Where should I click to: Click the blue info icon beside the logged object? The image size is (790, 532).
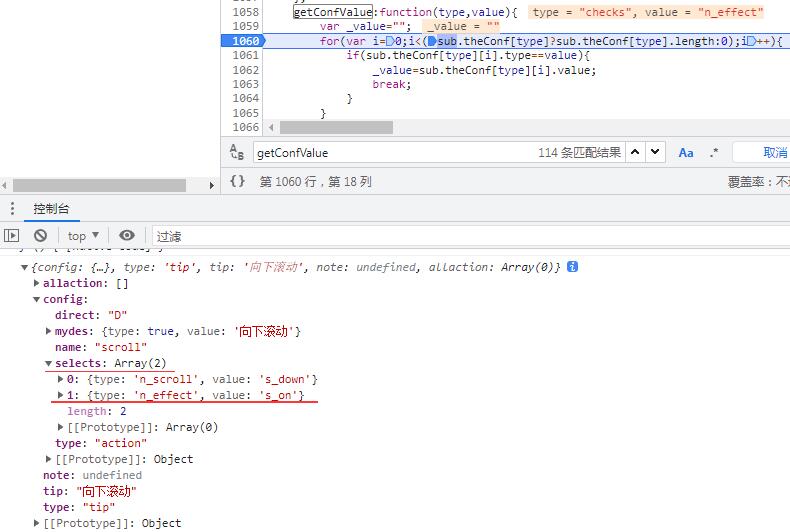click(572, 267)
